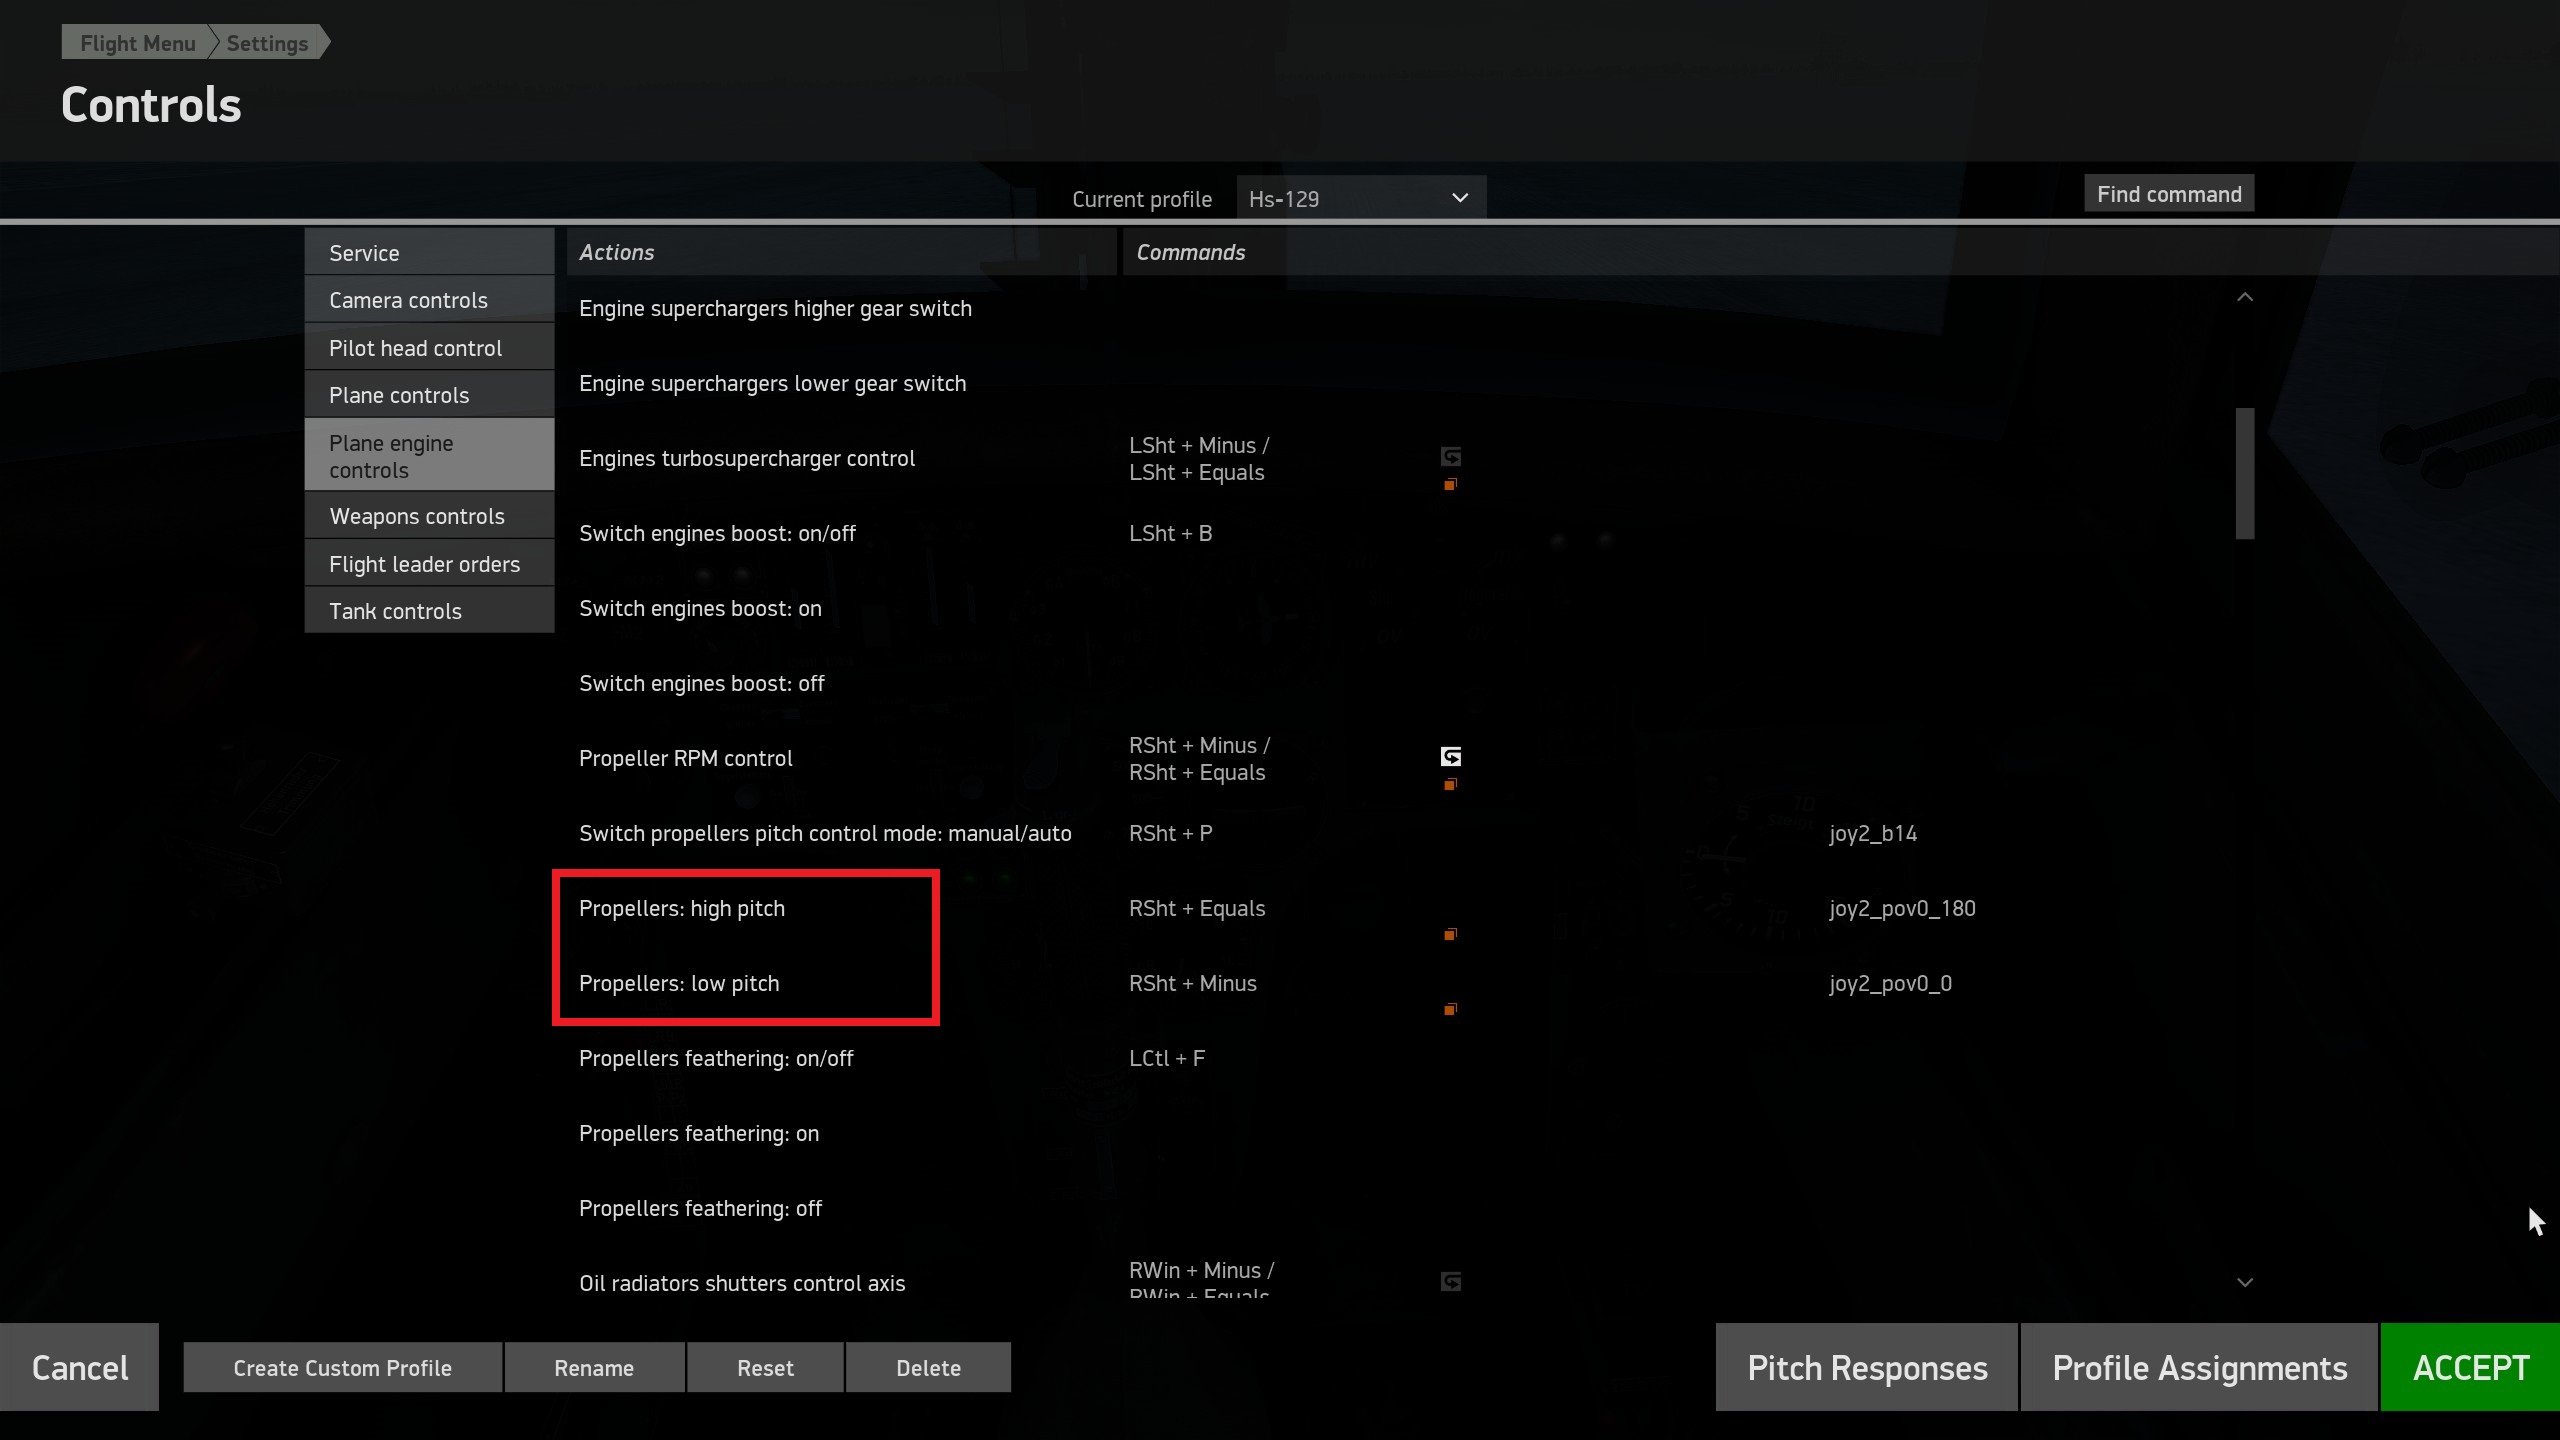Go back via the Flight Menu breadcrumb
Image resolution: width=2560 pixels, height=1440 pixels.
click(x=137, y=43)
